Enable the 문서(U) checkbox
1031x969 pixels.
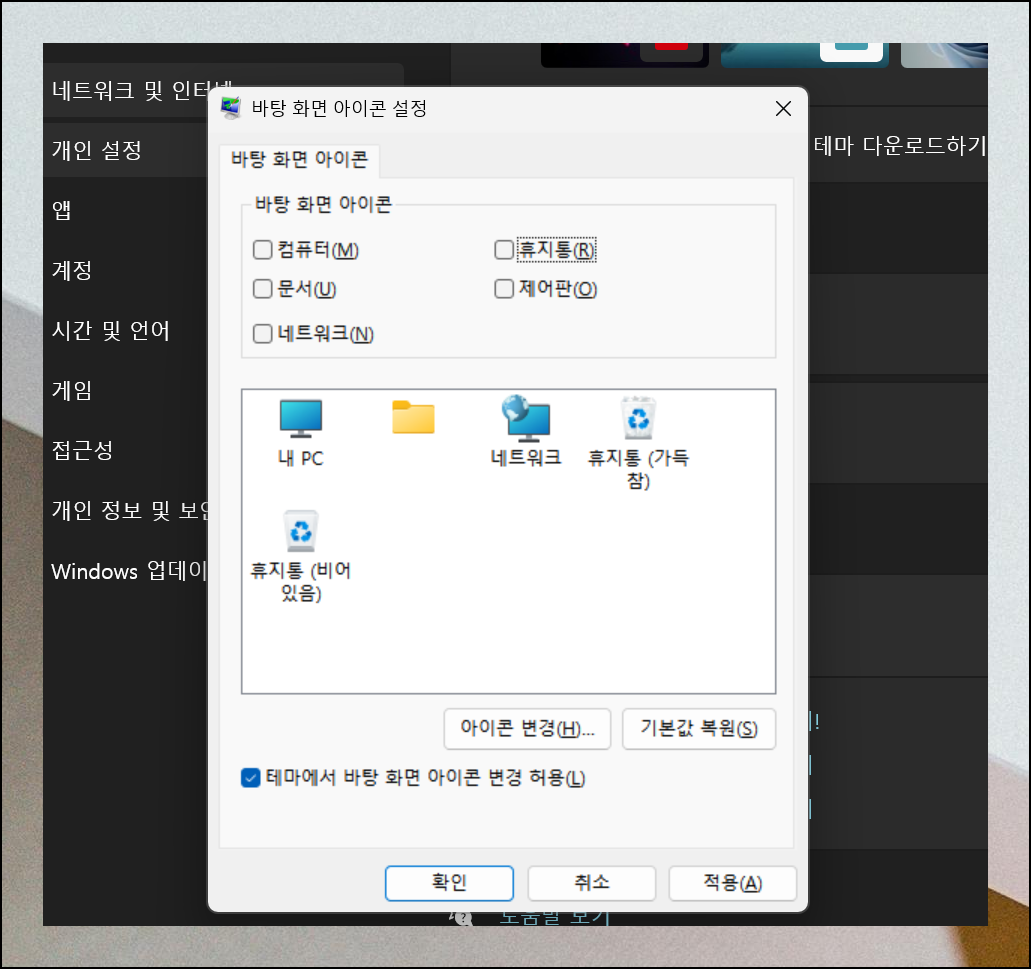262,289
